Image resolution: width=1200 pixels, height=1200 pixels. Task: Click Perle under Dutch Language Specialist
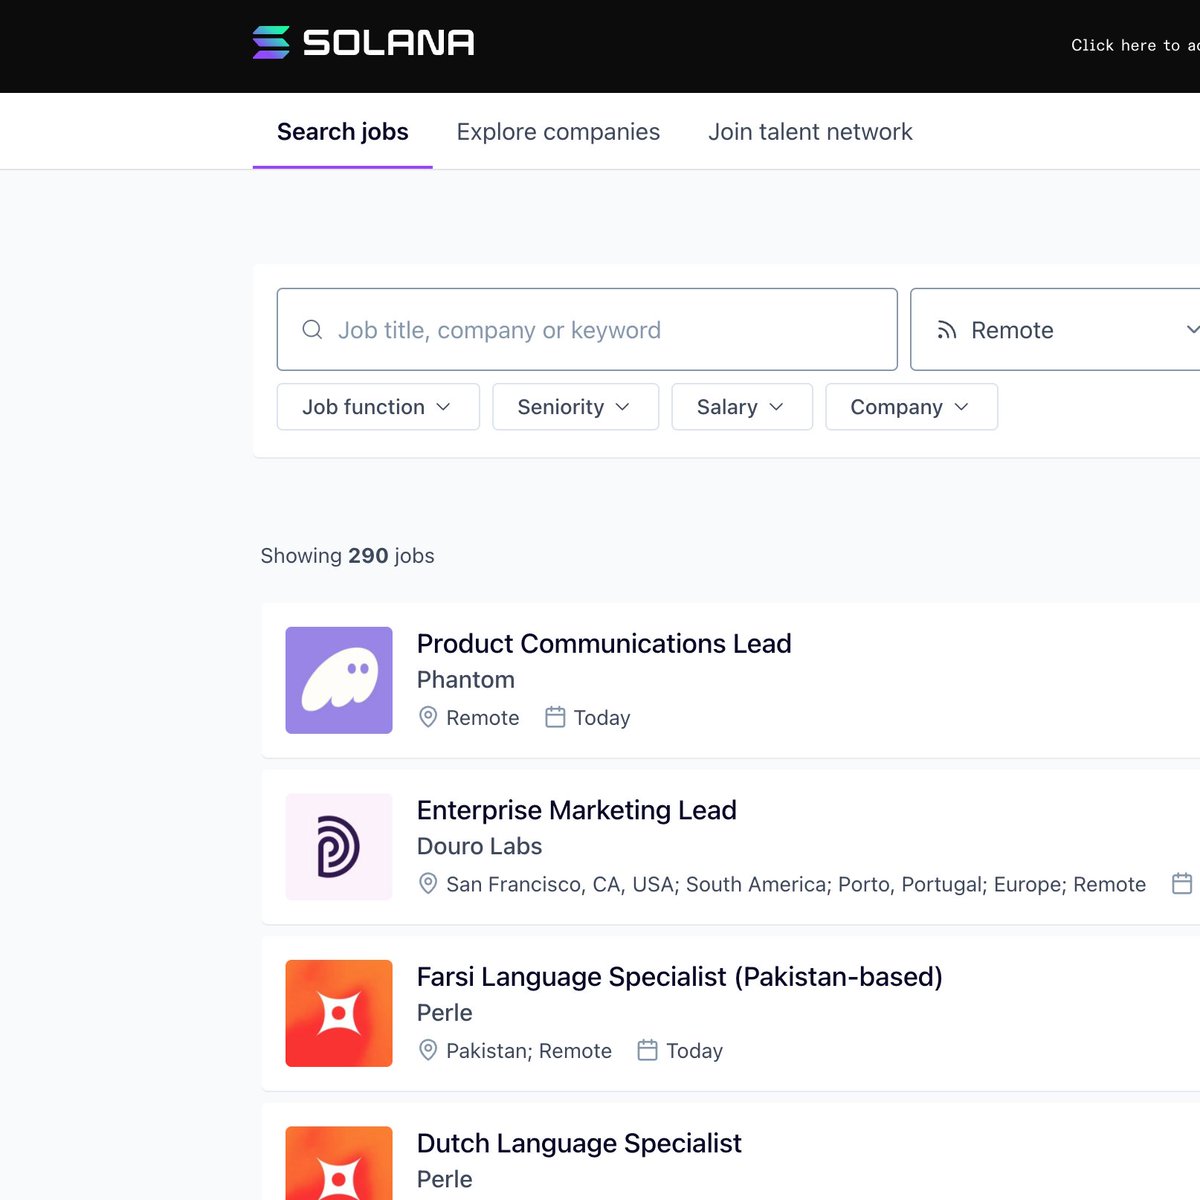[x=445, y=1179]
